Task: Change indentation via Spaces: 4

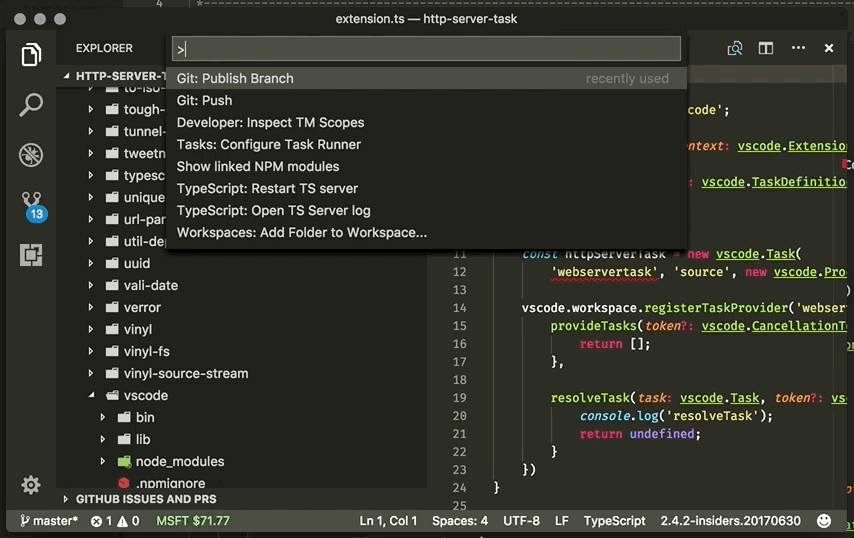Action: click(460, 521)
